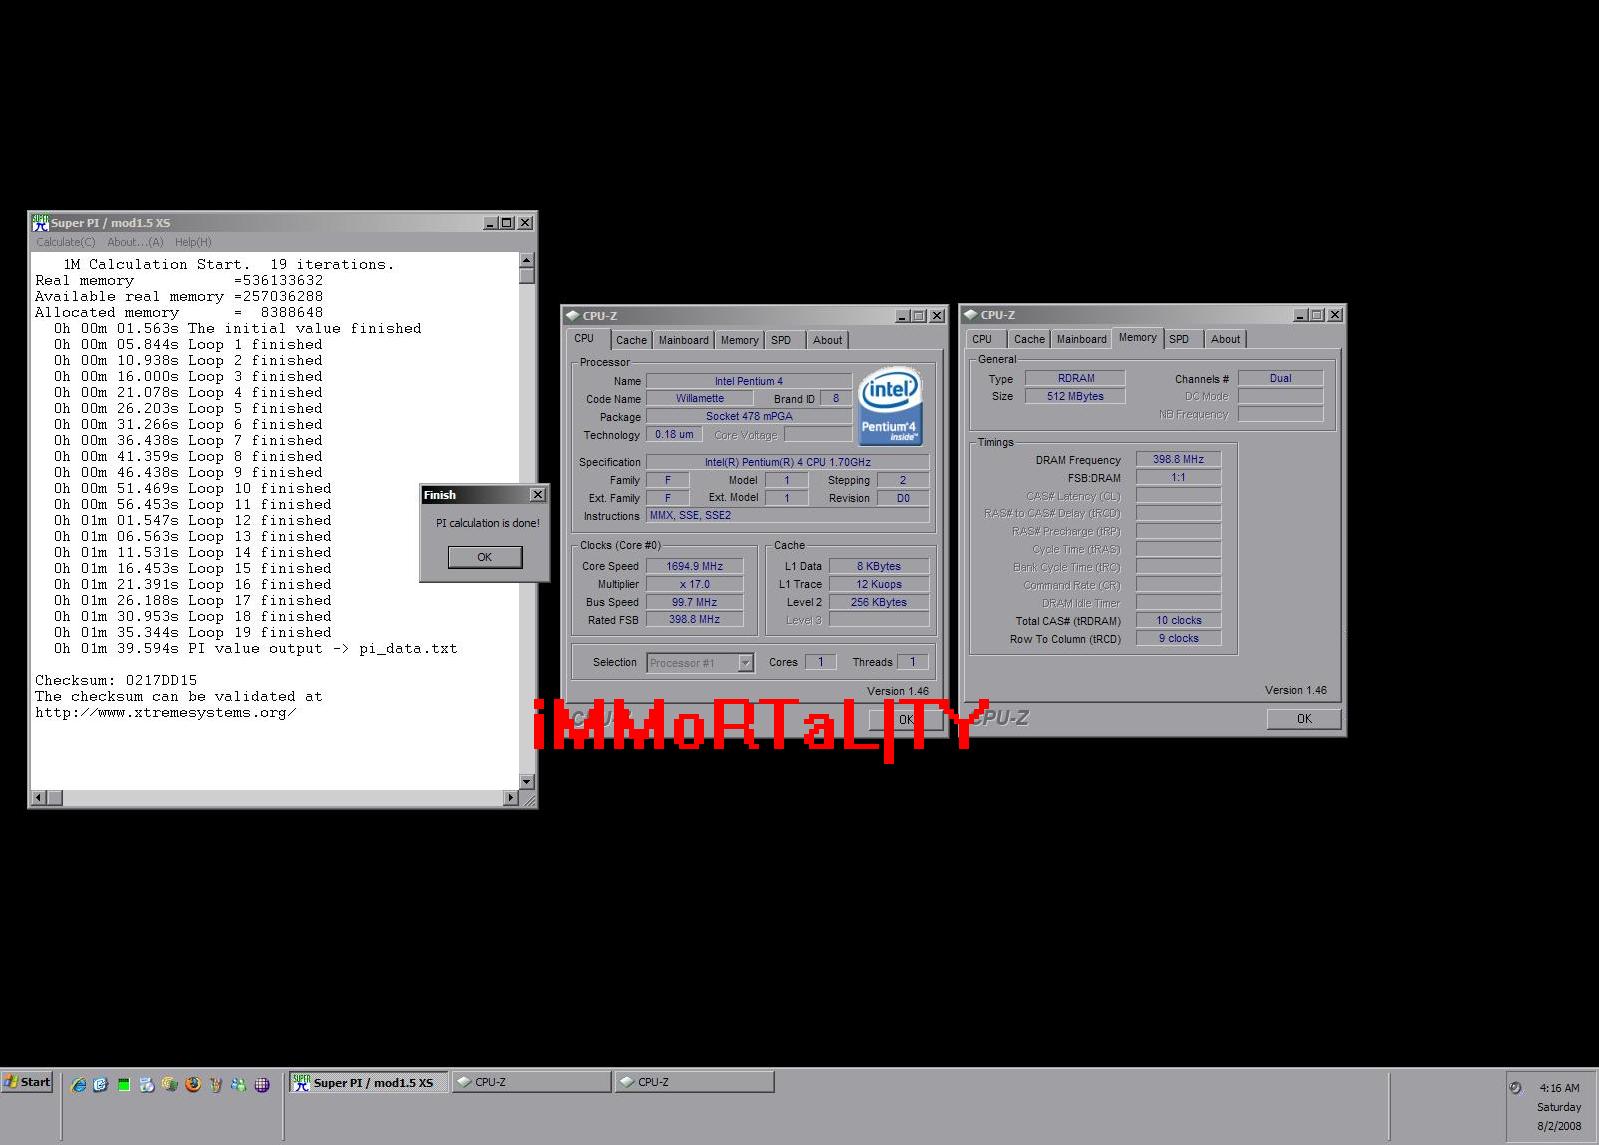Click the Socket 478 mPGA package field
Image resolution: width=1599 pixels, height=1145 pixels.
(x=749, y=416)
